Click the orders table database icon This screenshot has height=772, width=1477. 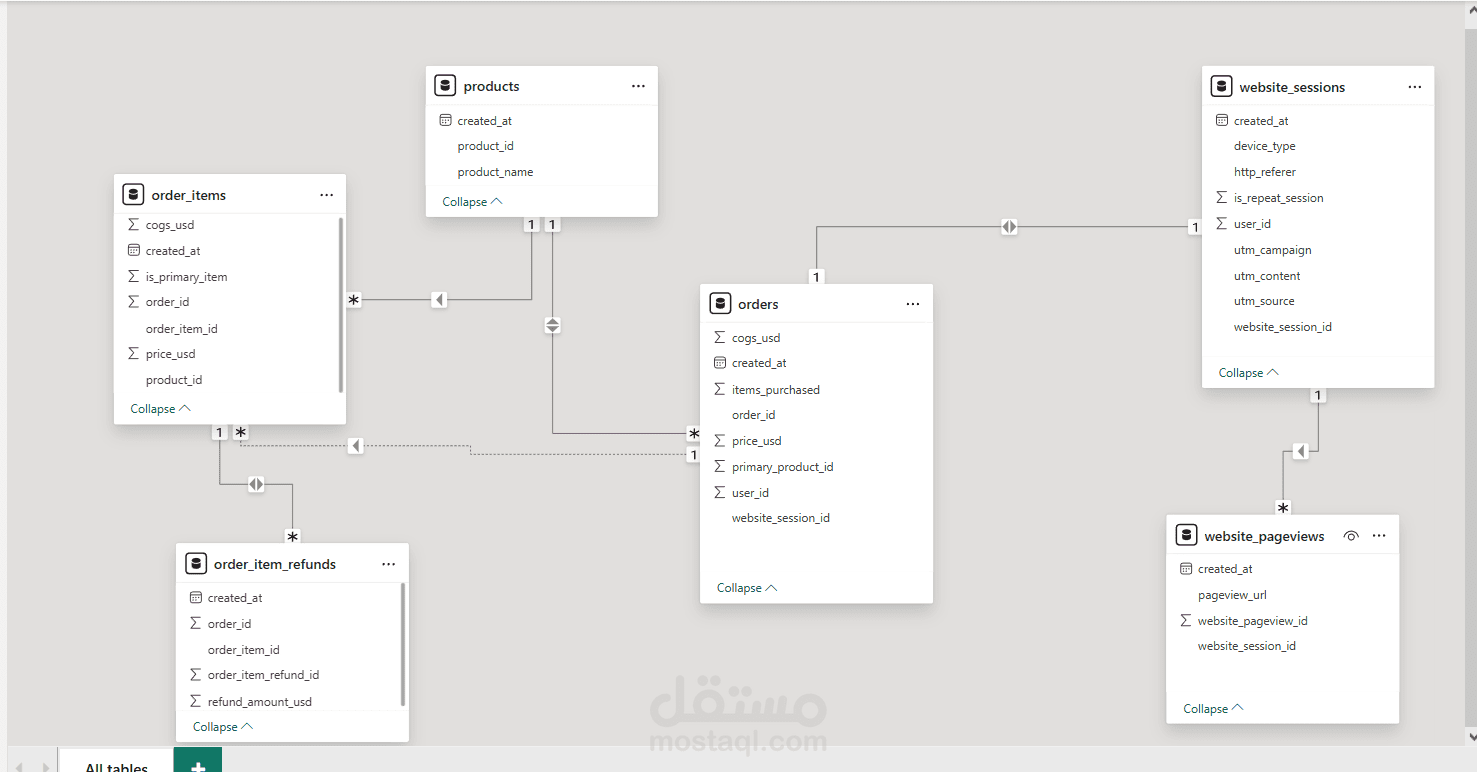pos(719,304)
